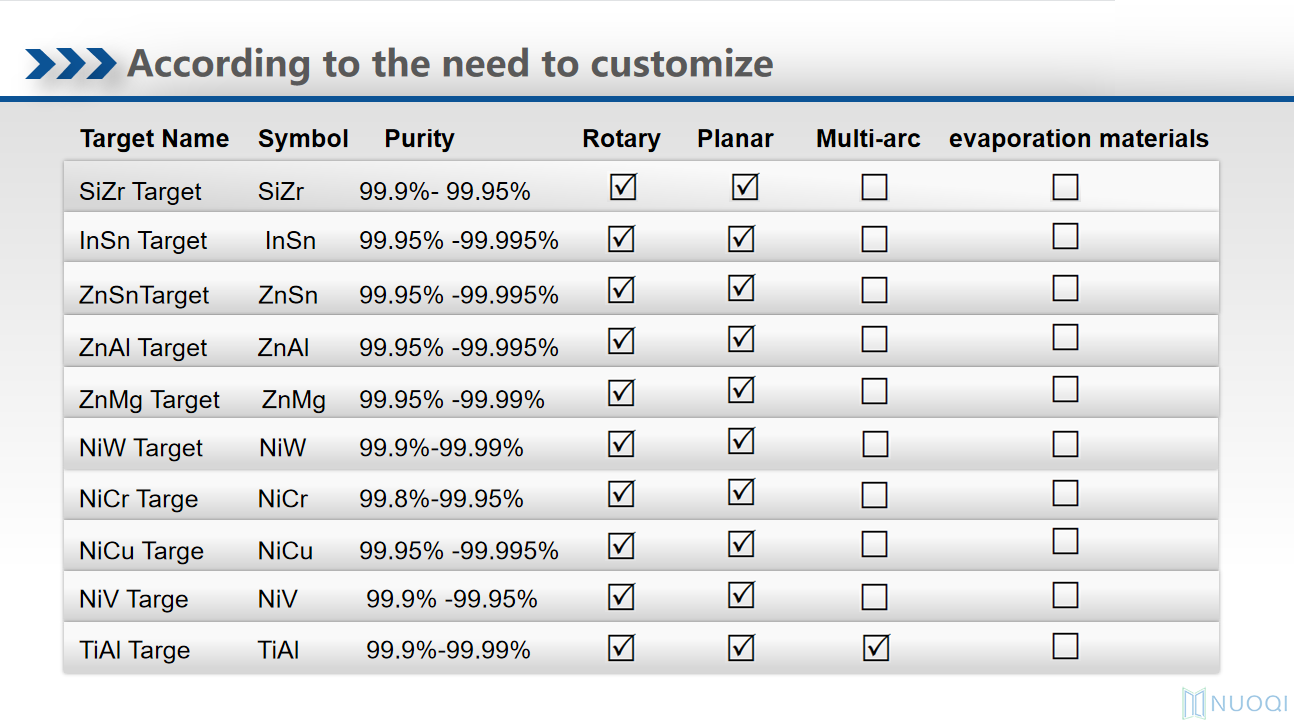This screenshot has width=1294, height=726.
Task: Check Multi-arc for NiCr Target
Action: pyautogui.click(x=875, y=495)
